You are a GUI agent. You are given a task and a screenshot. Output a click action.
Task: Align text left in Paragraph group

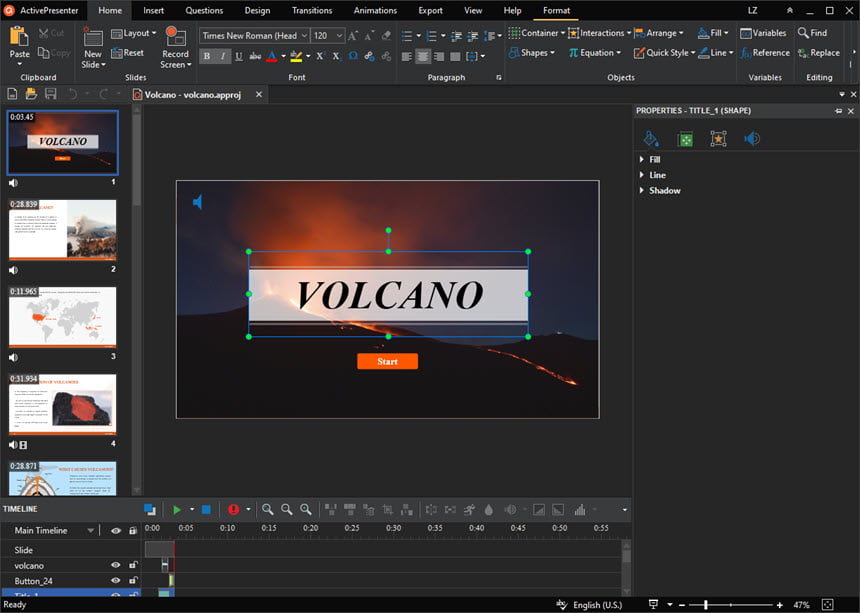(406, 56)
